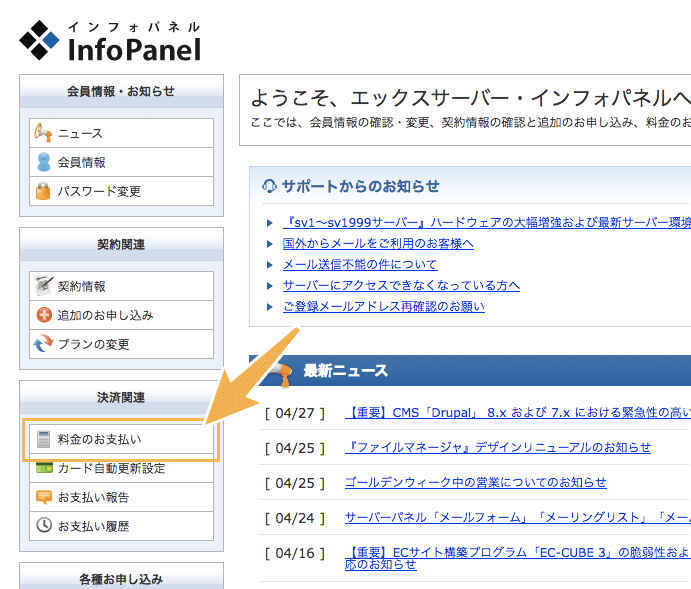Click the clock icon for お支払い履歴
691x589 pixels.
44,525
